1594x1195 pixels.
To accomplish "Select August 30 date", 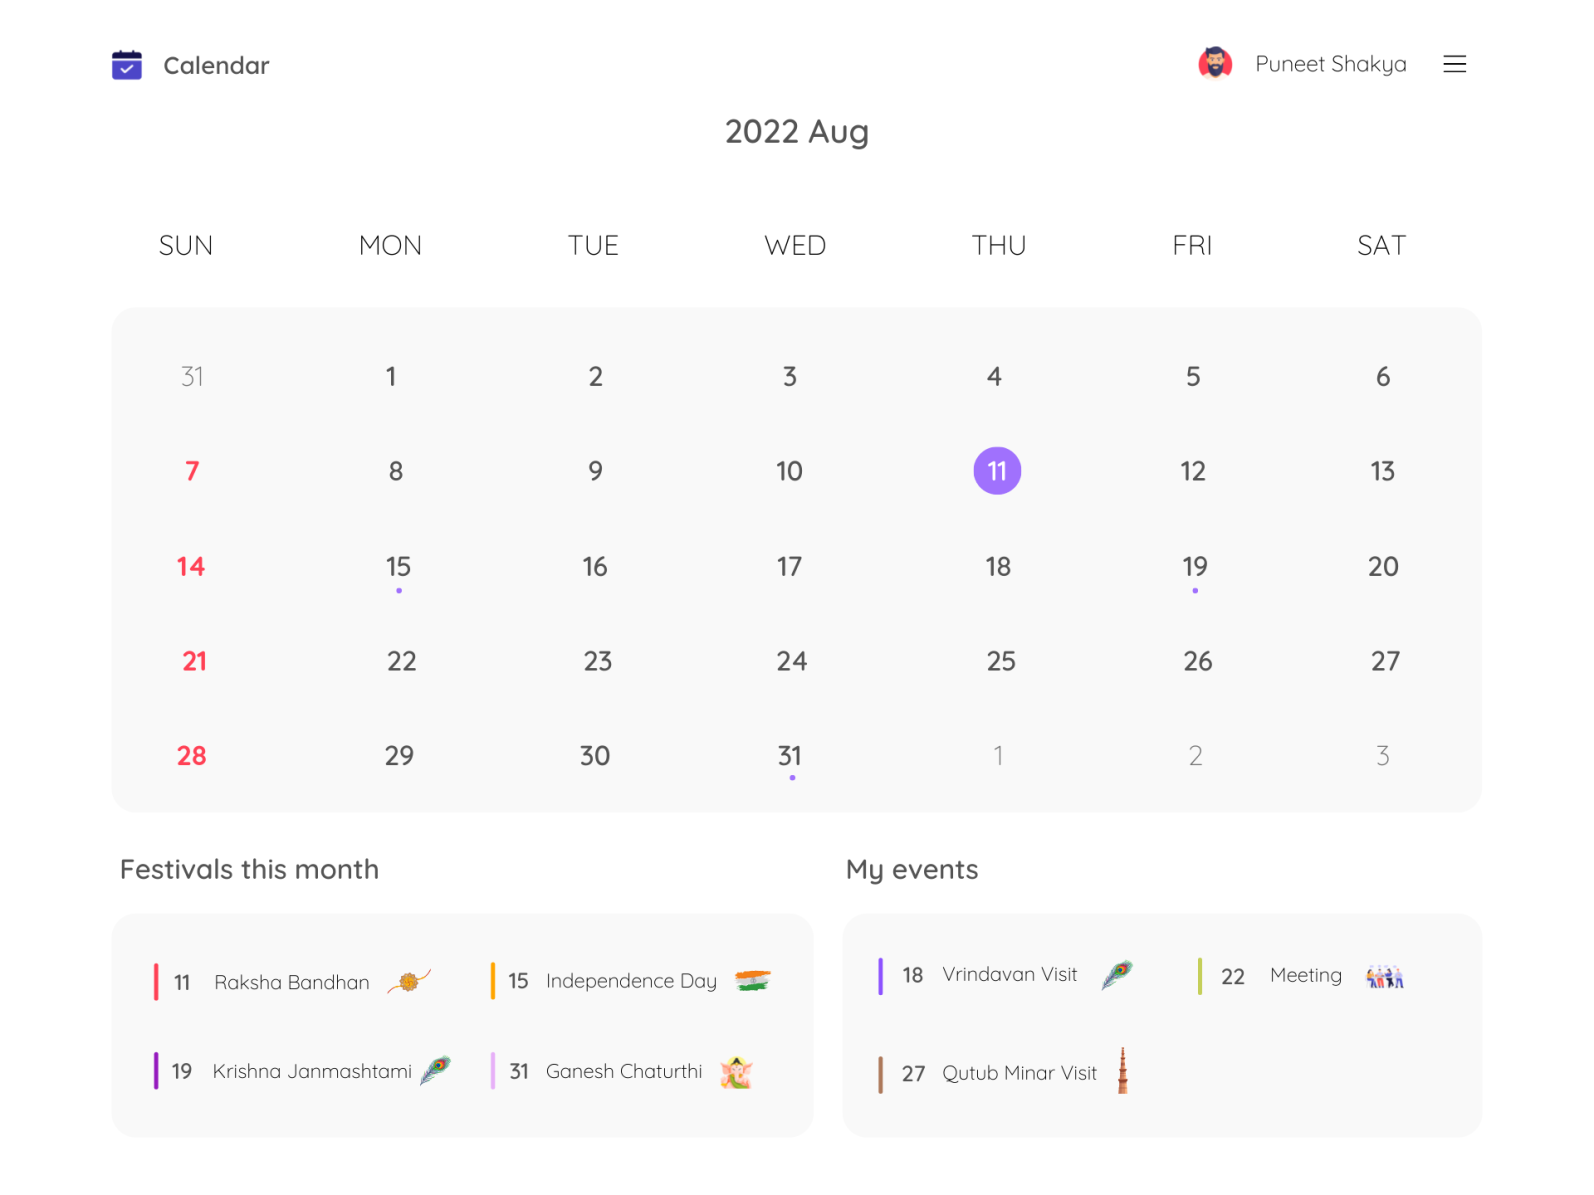I will (x=595, y=756).
